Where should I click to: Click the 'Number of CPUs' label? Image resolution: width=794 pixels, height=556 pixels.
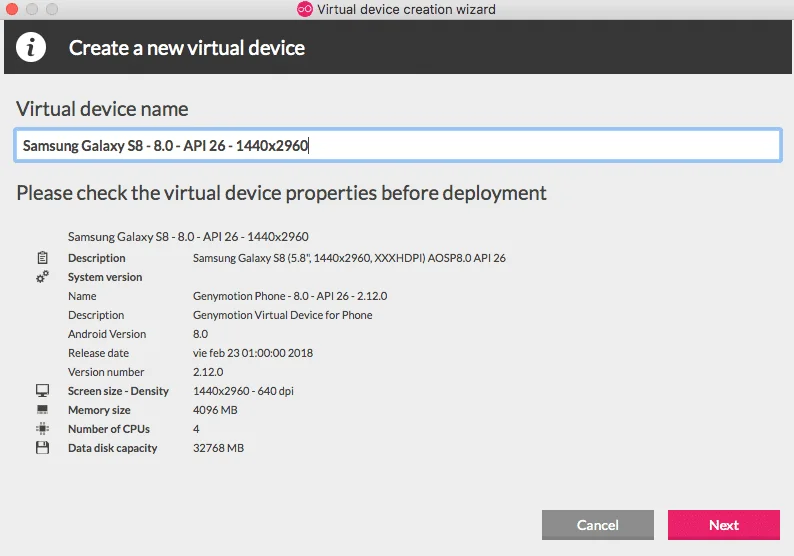point(109,429)
